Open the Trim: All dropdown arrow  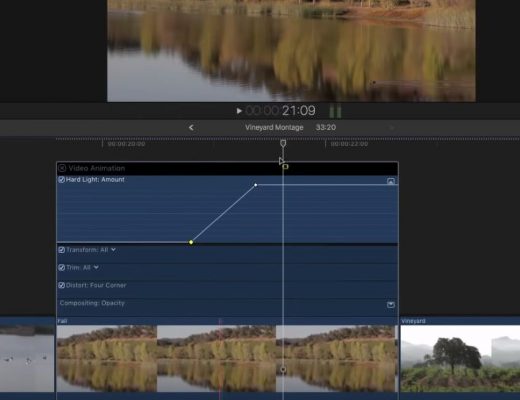pos(96,267)
